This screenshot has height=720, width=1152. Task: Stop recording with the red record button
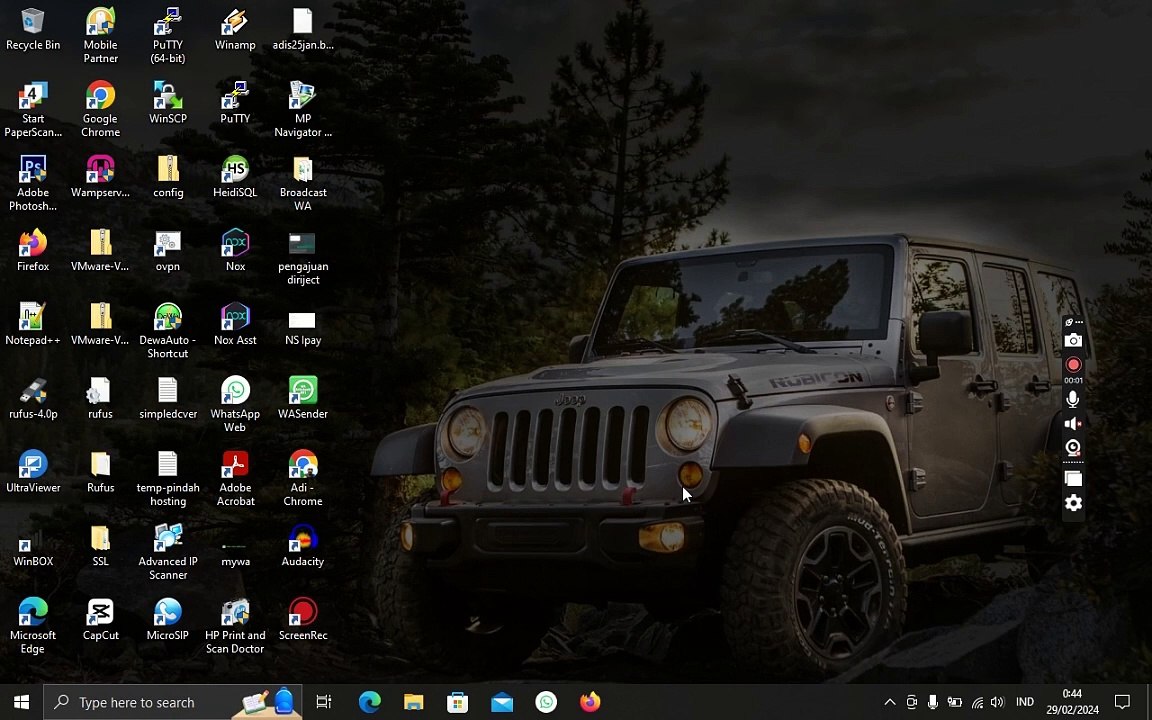coord(1073,365)
